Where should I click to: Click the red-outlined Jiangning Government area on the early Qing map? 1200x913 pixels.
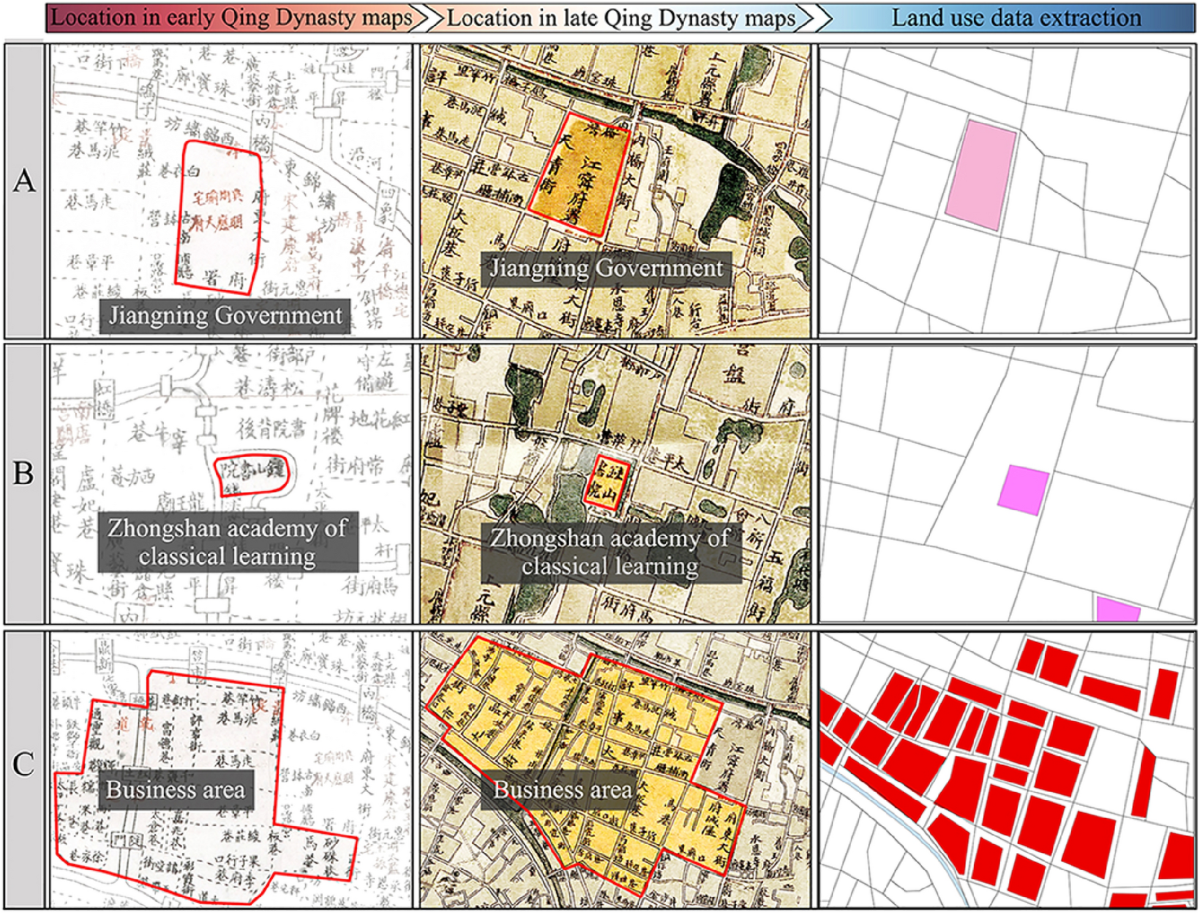point(220,210)
